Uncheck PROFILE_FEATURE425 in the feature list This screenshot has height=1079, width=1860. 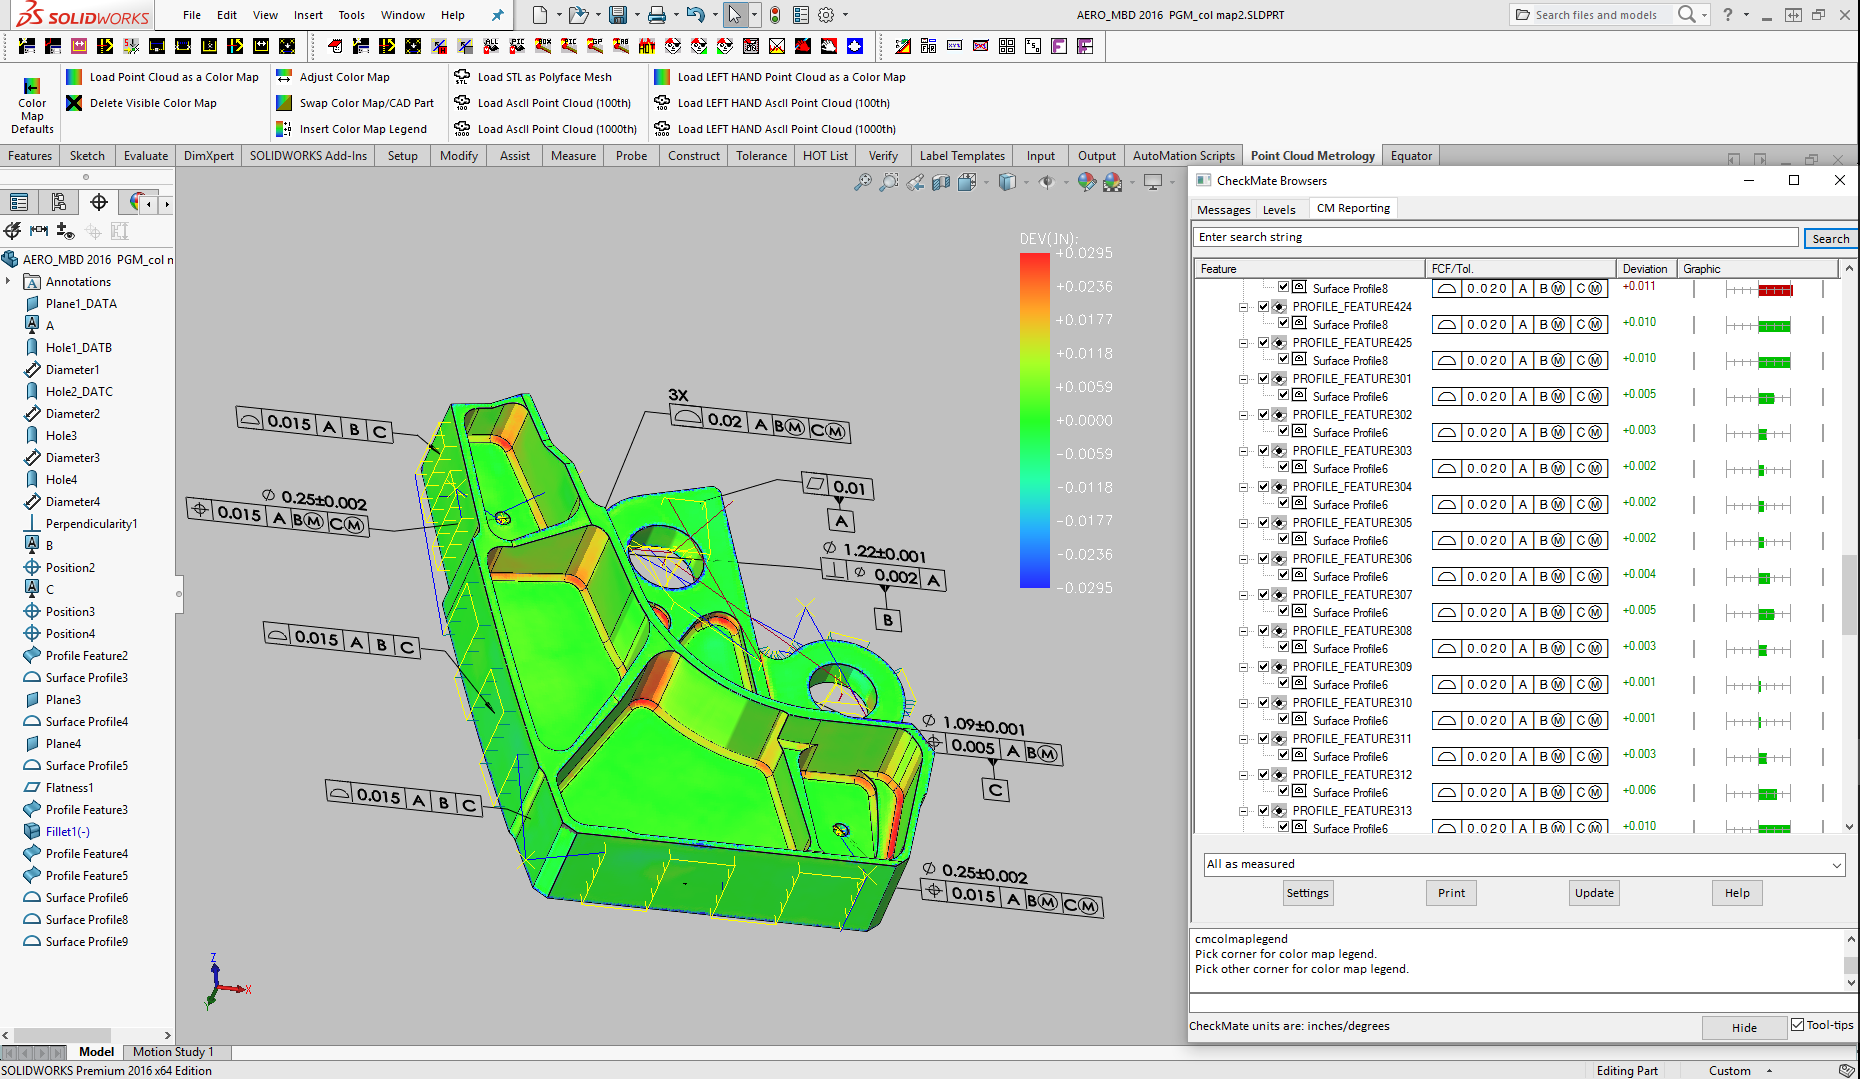(x=1264, y=342)
